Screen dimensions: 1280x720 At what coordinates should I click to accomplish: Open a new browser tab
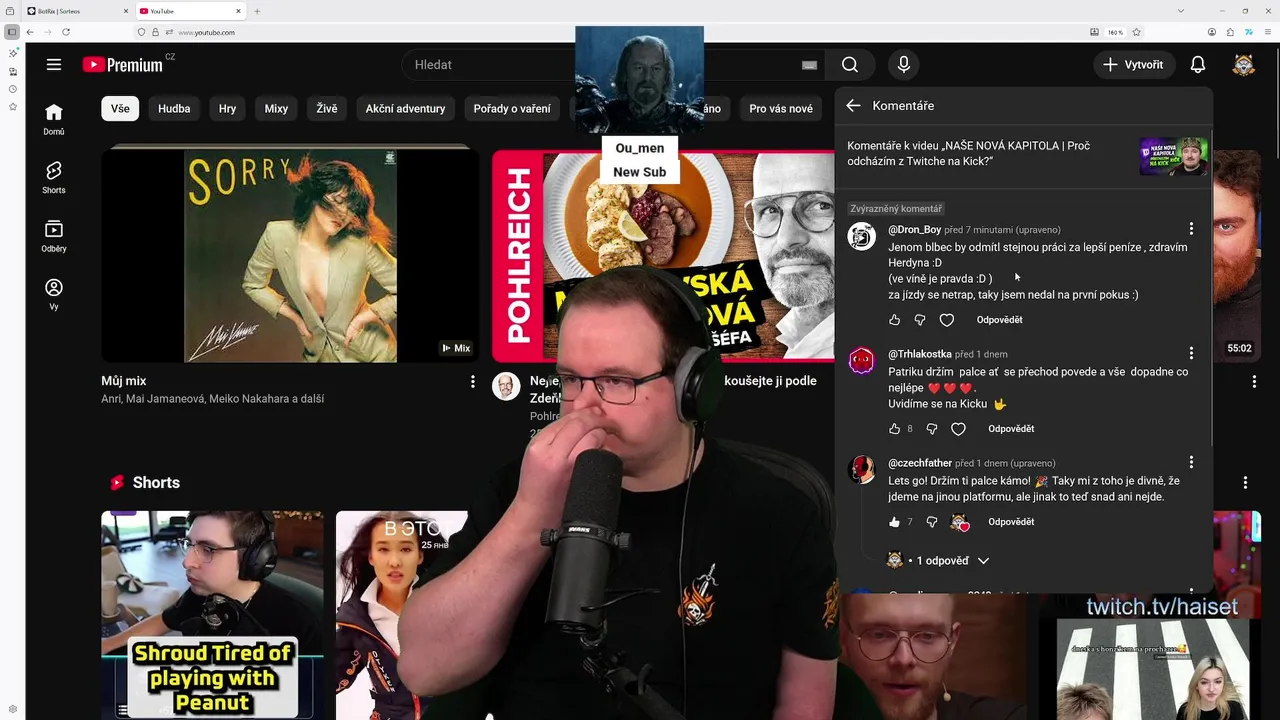[x=257, y=11]
